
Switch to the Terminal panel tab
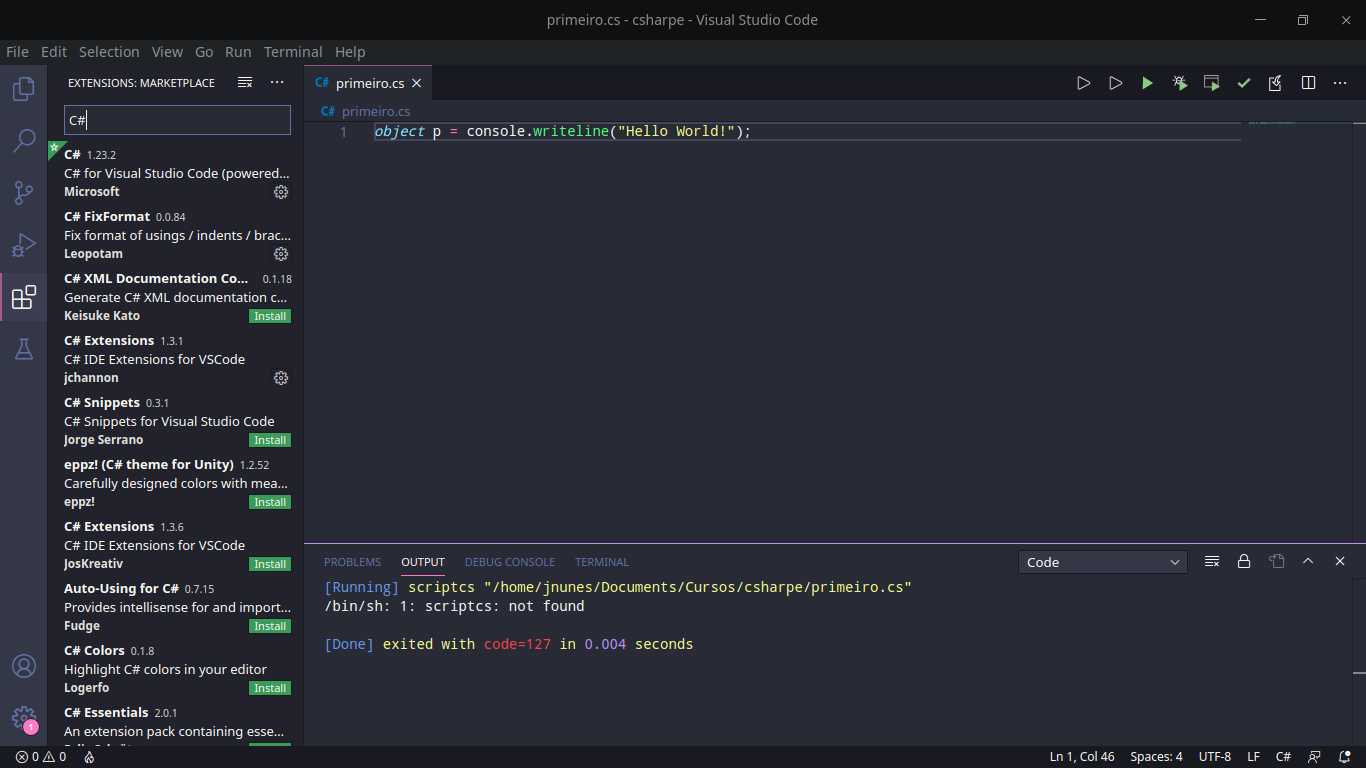pyautogui.click(x=602, y=562)
